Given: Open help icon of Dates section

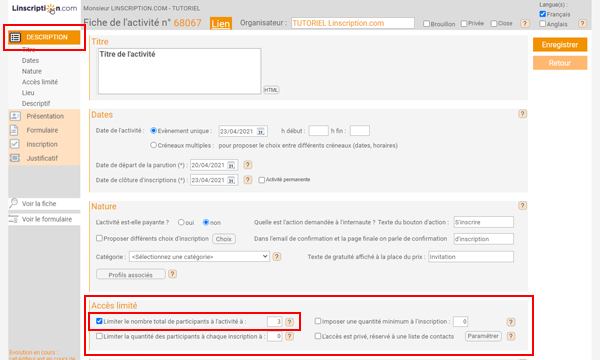Looking at the screenshot, I should click(x=522, y=114).
